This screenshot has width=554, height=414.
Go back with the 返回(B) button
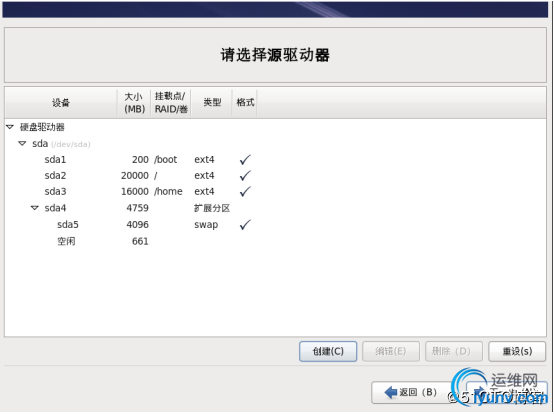(x=412, y=392)
